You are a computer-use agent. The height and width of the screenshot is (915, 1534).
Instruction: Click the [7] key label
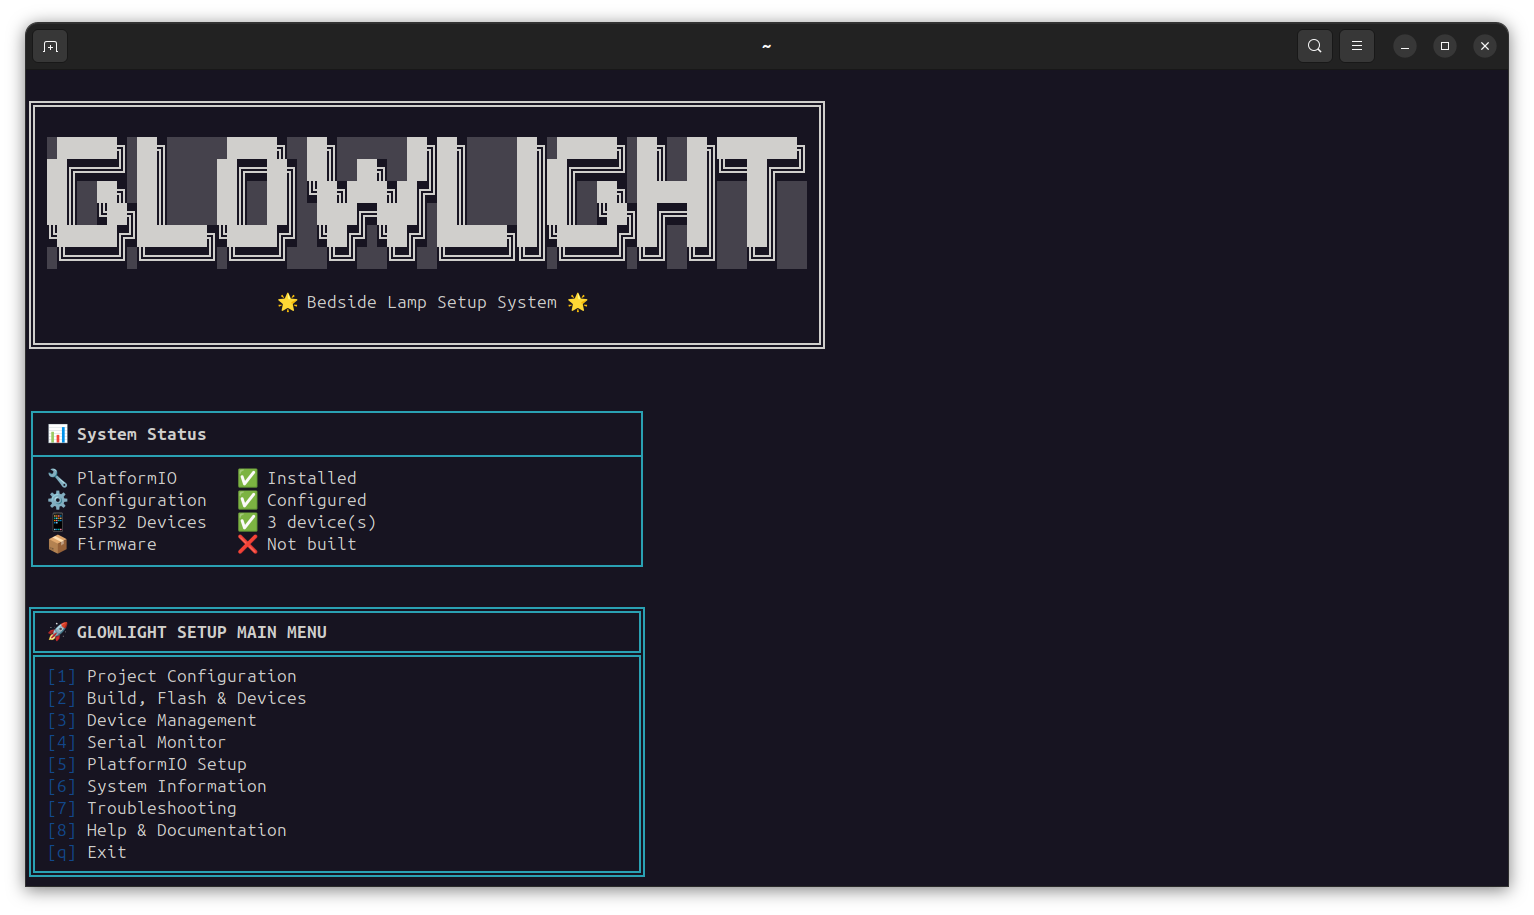click(x=62, y=808)
